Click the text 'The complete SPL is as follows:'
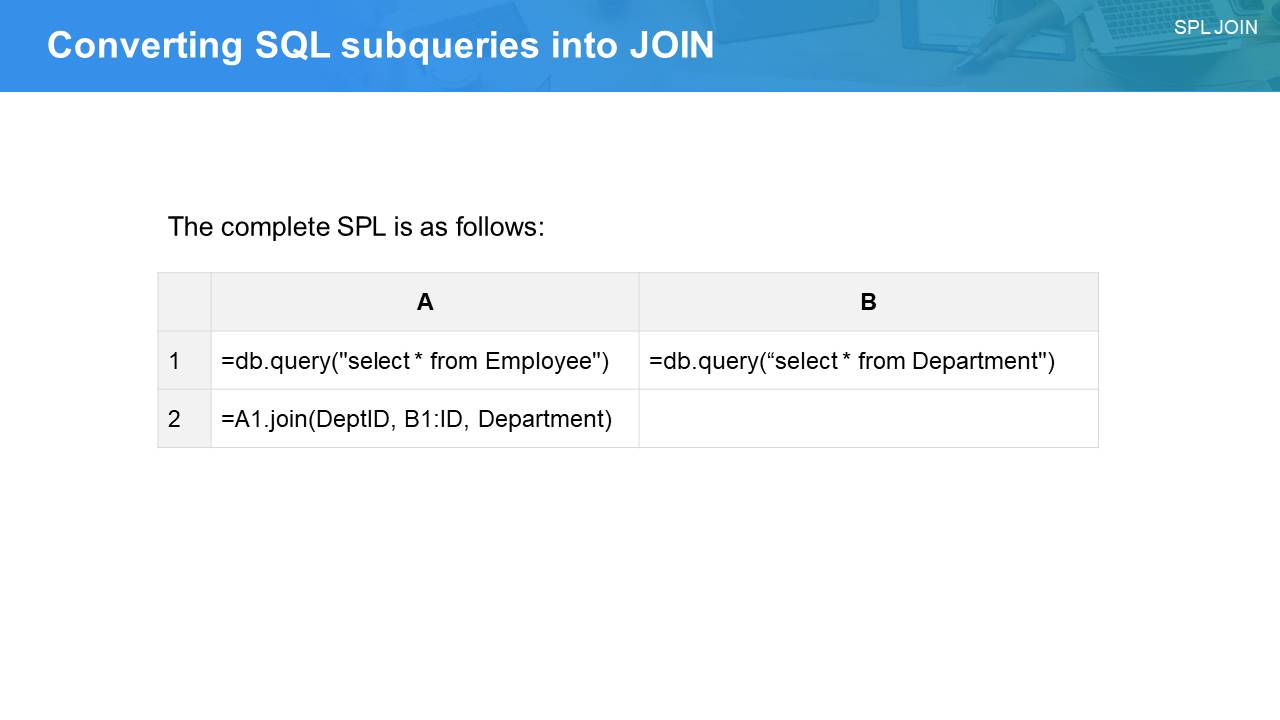This screenshot has width=1280, height=720. tap(356, 227)
